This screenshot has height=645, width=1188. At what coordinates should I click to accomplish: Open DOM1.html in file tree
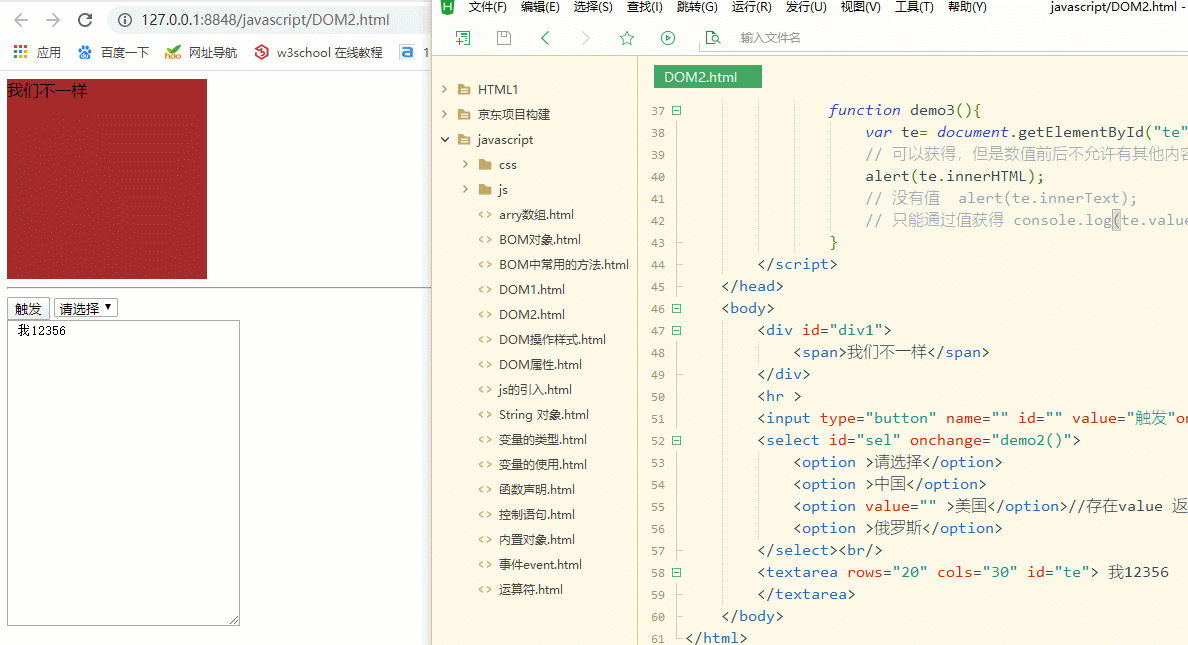tap(532, 290)
